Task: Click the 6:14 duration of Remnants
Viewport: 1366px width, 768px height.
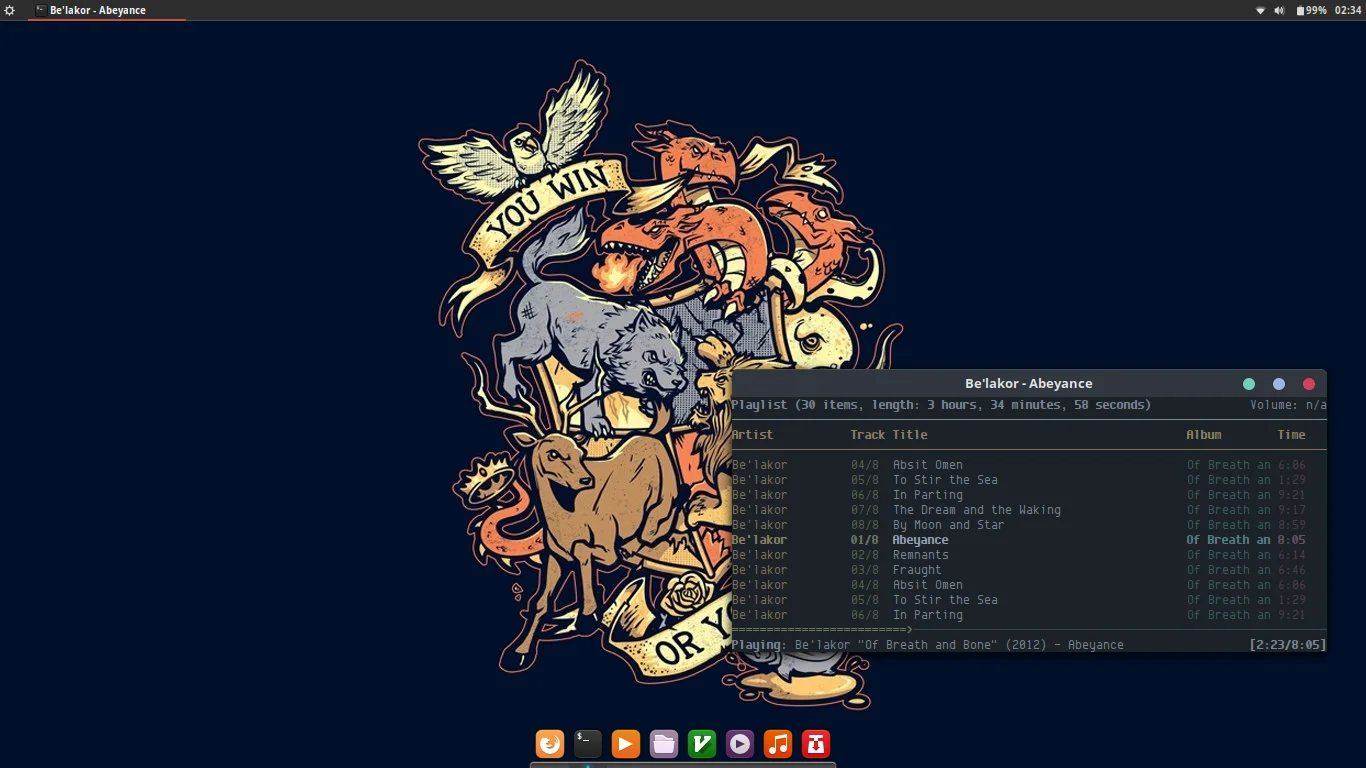Action: click(1291, 555)
